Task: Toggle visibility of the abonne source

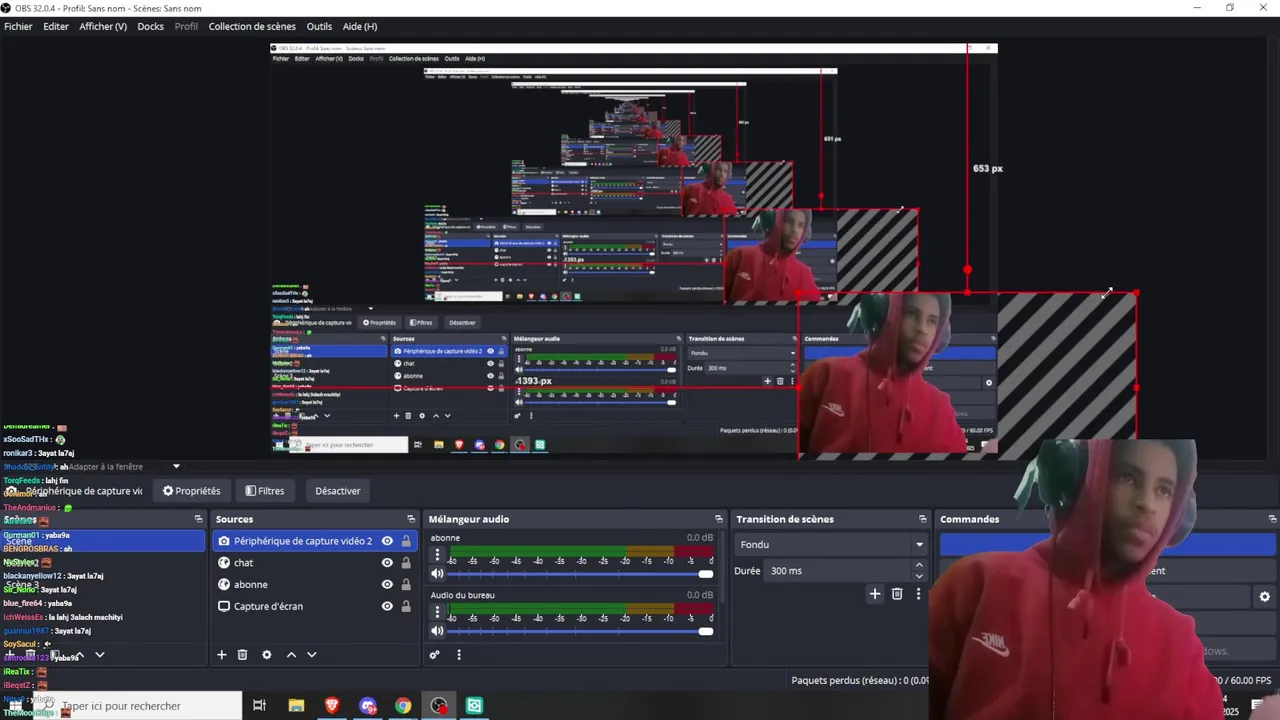Action: point(387,584)
